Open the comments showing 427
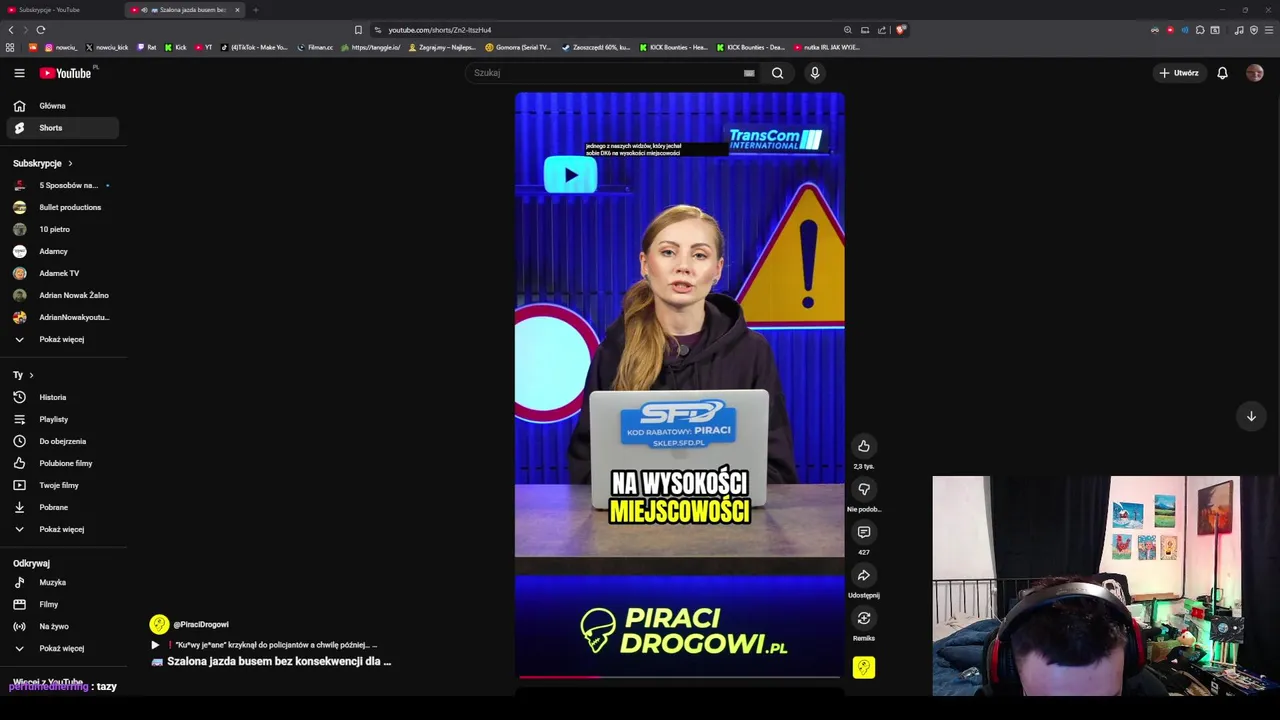Viewport: 1280px width, 720px height. point(864,532)
